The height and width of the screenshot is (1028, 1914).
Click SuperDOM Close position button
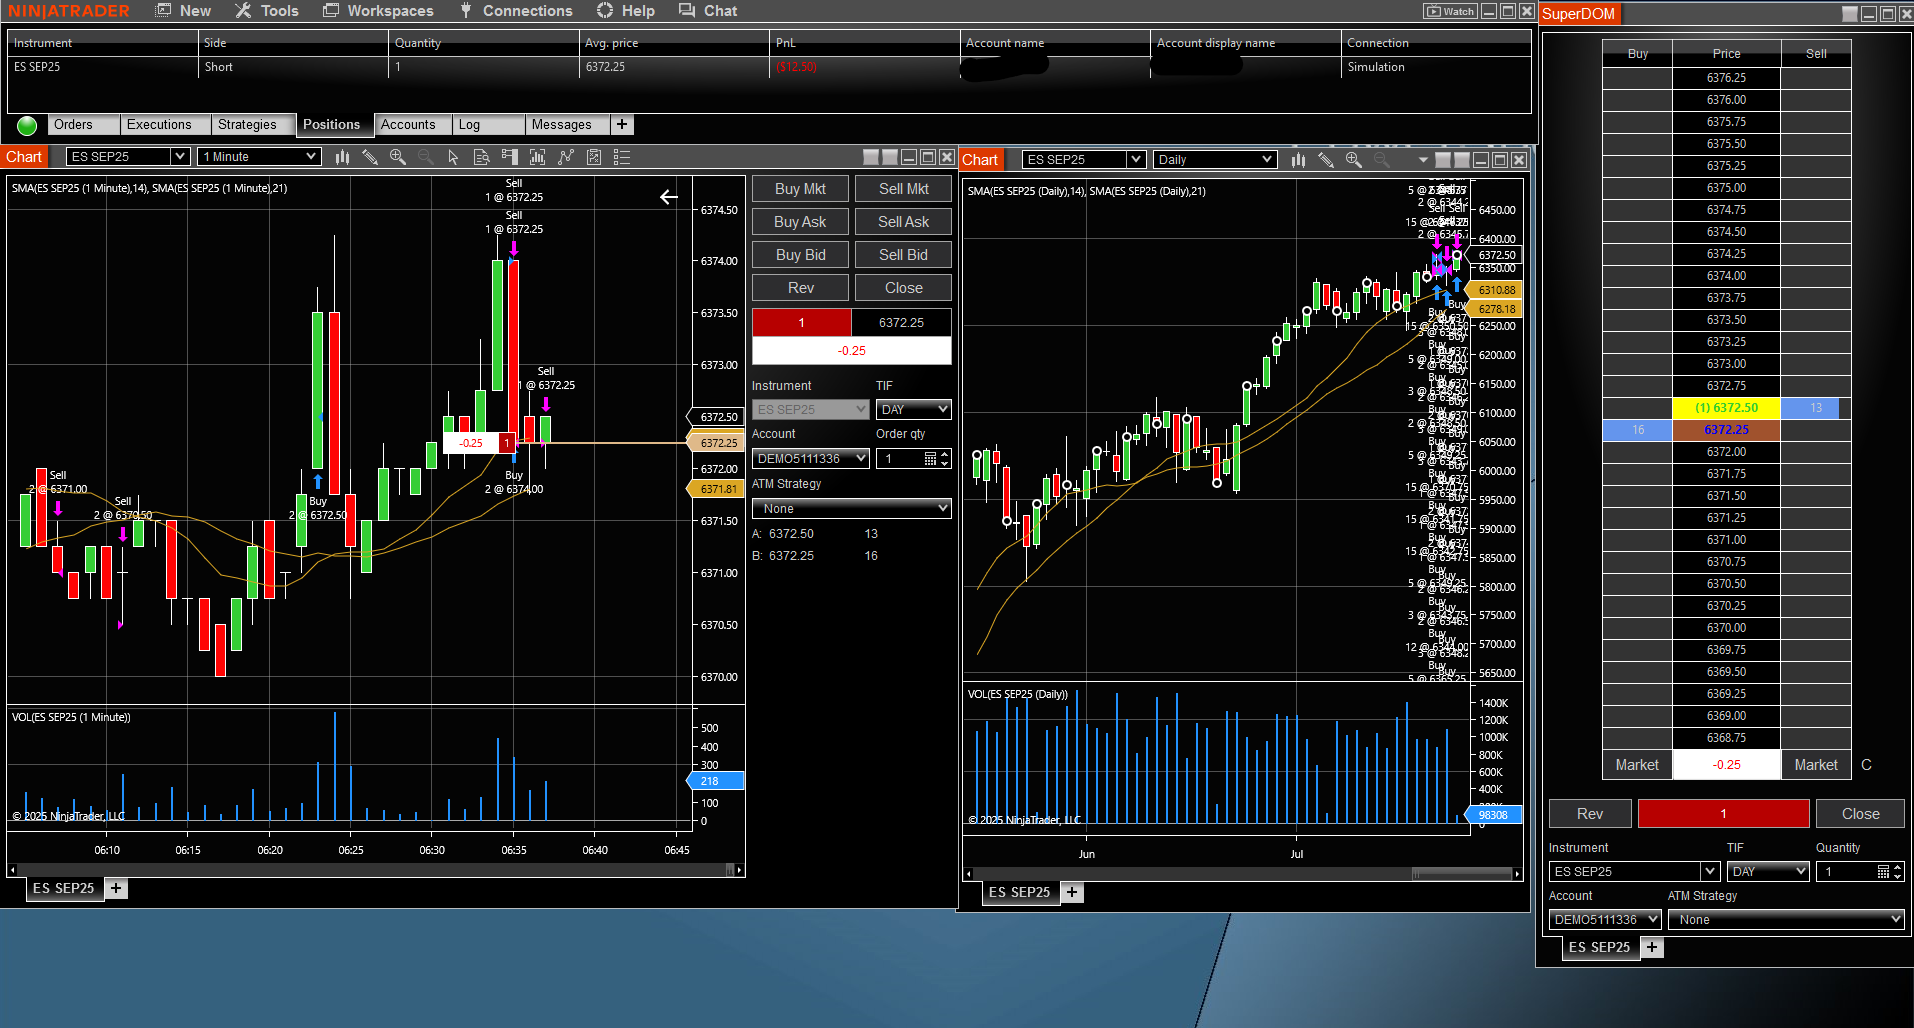click(x=1860, y=814)
